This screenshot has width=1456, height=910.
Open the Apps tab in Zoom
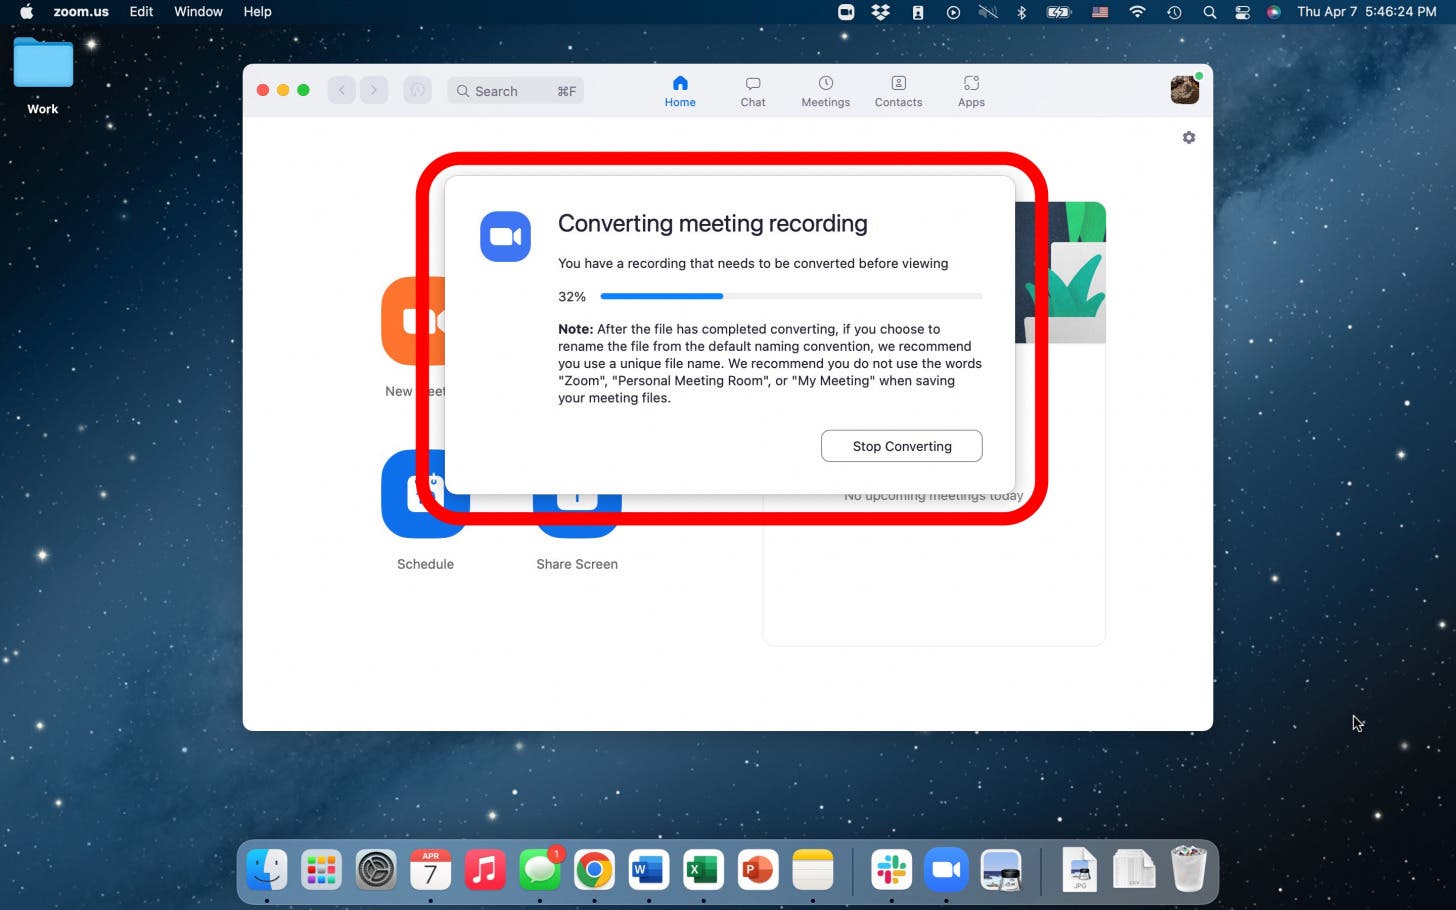[x=971, y=91]
